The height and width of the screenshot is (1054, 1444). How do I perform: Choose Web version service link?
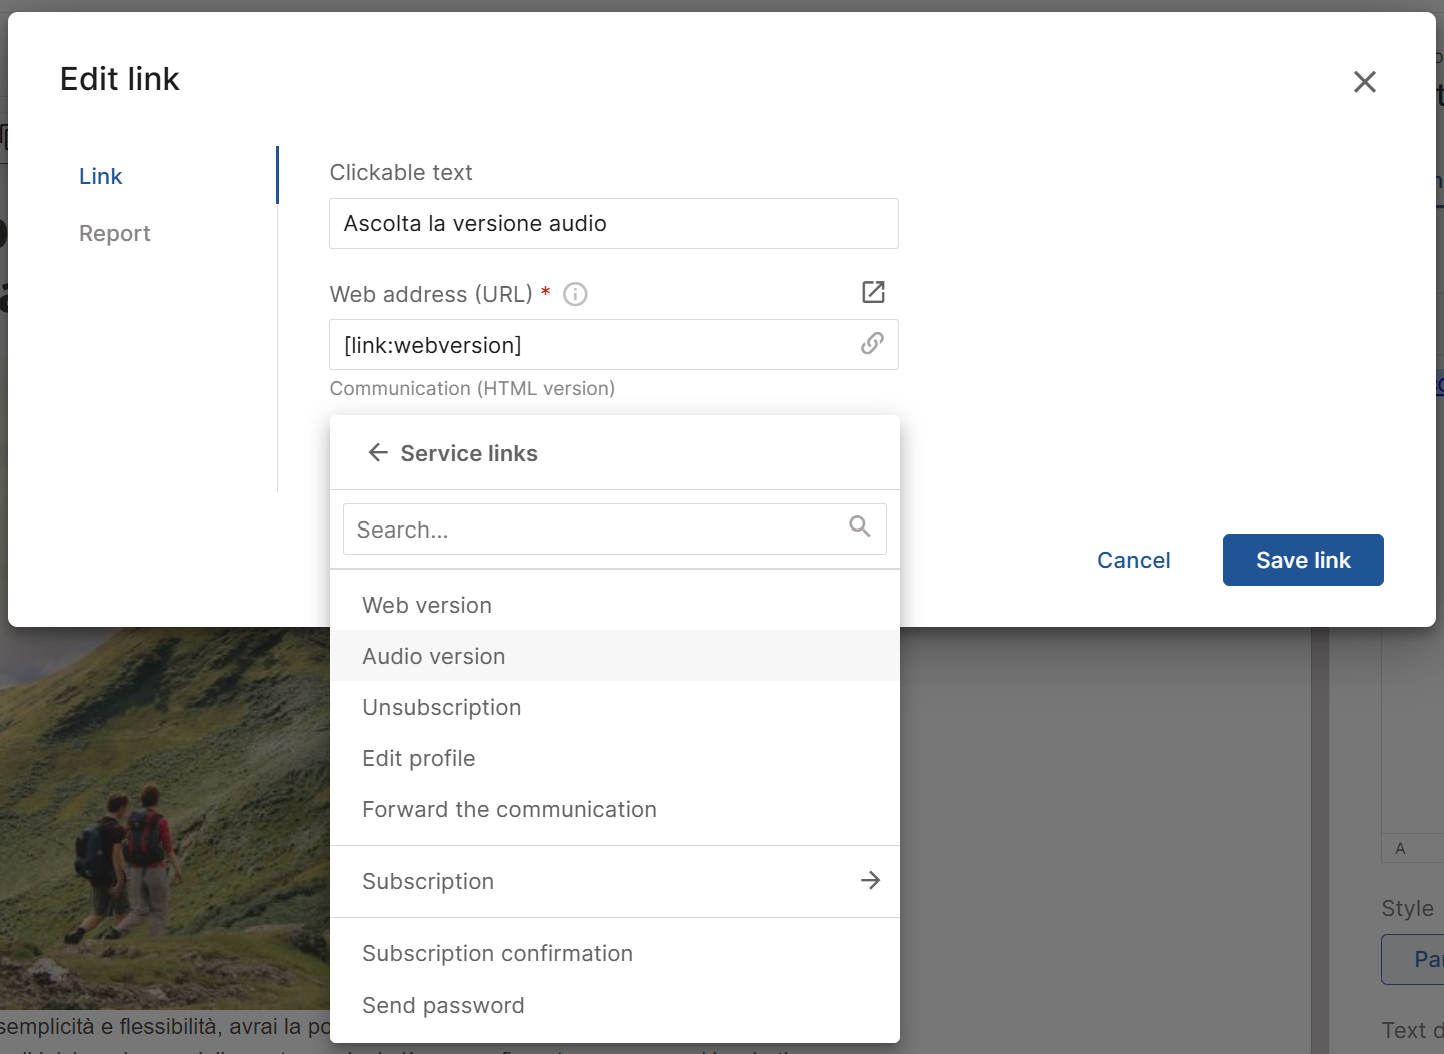(427, 605)
